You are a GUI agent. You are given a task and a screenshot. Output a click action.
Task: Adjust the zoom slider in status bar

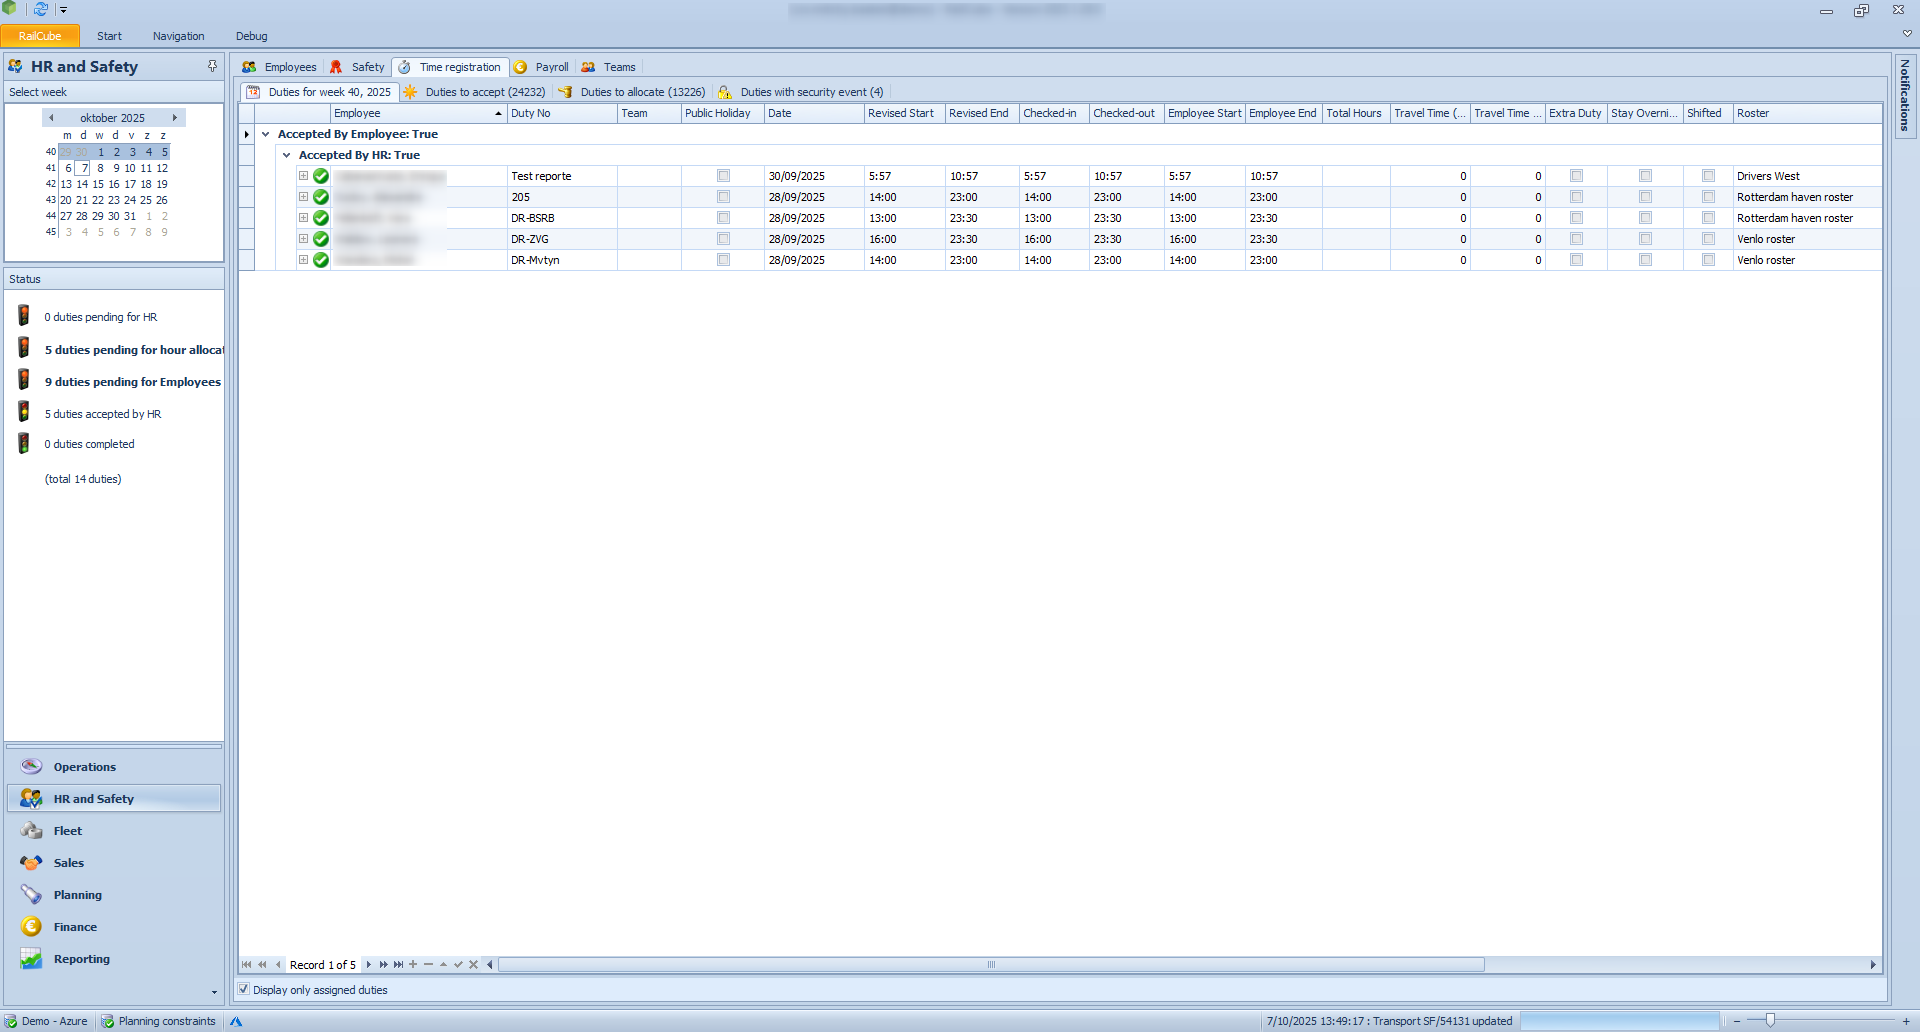click(x=1770, y=1020)
